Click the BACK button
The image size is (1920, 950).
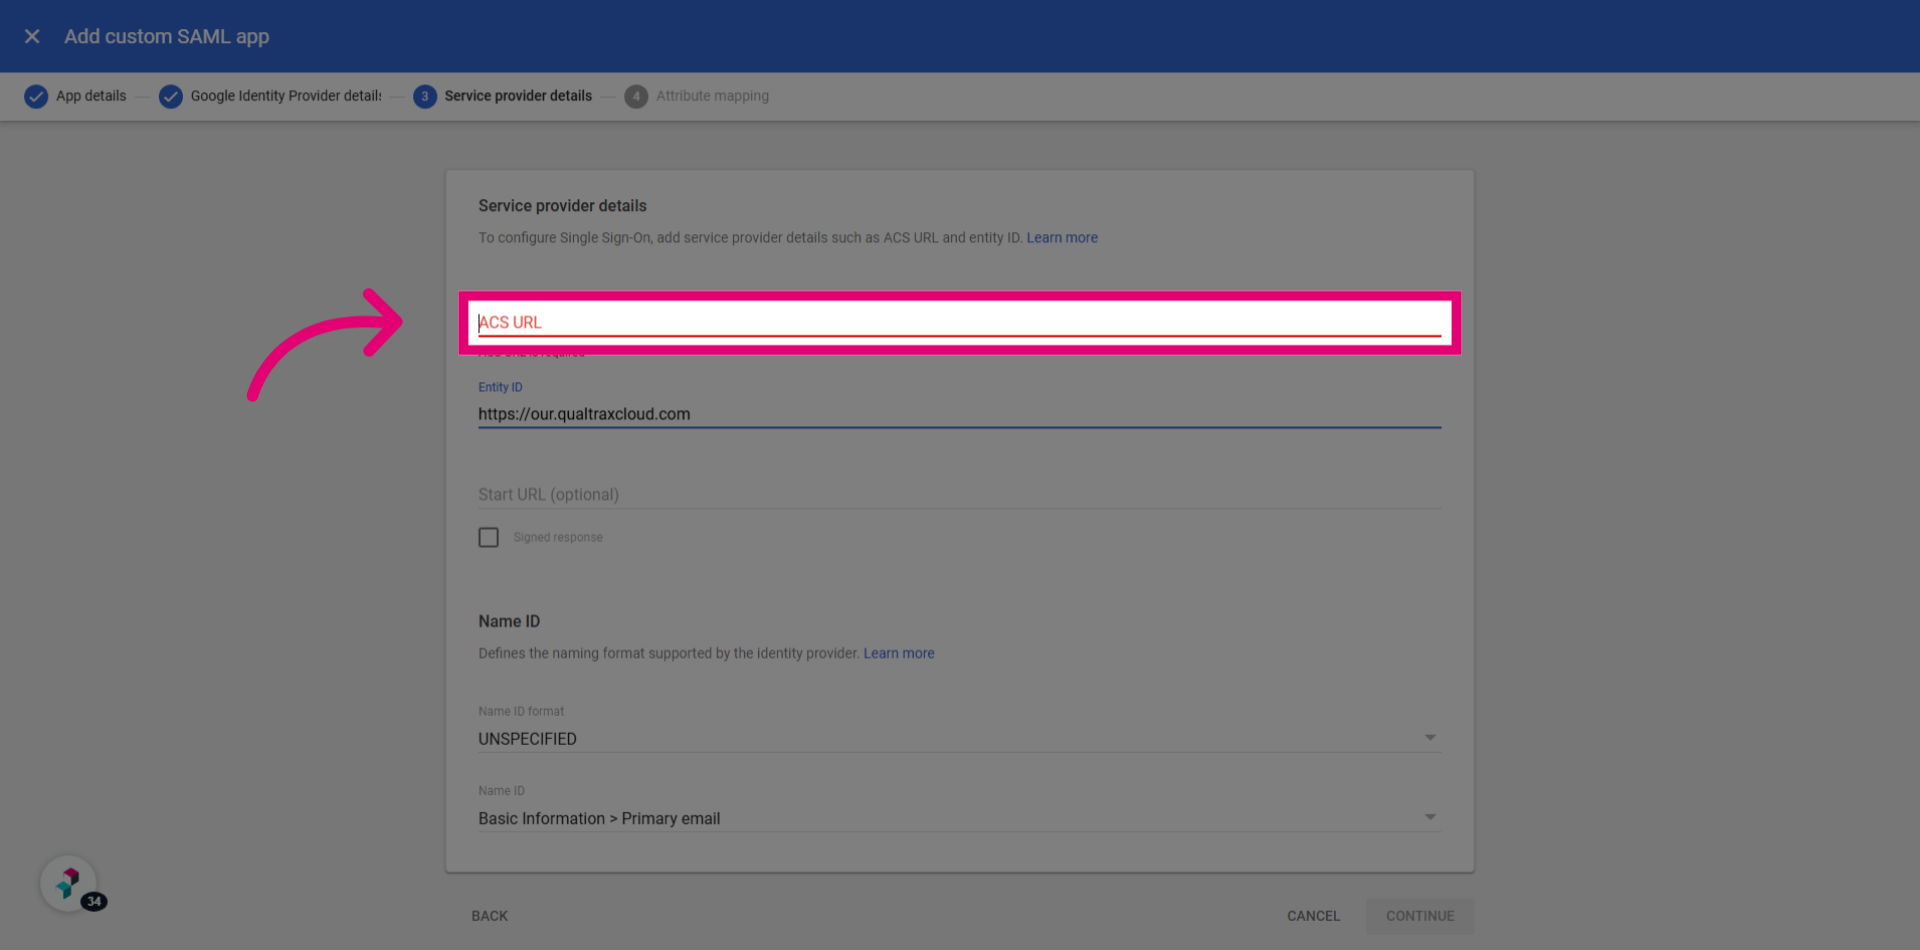(490, 916)
